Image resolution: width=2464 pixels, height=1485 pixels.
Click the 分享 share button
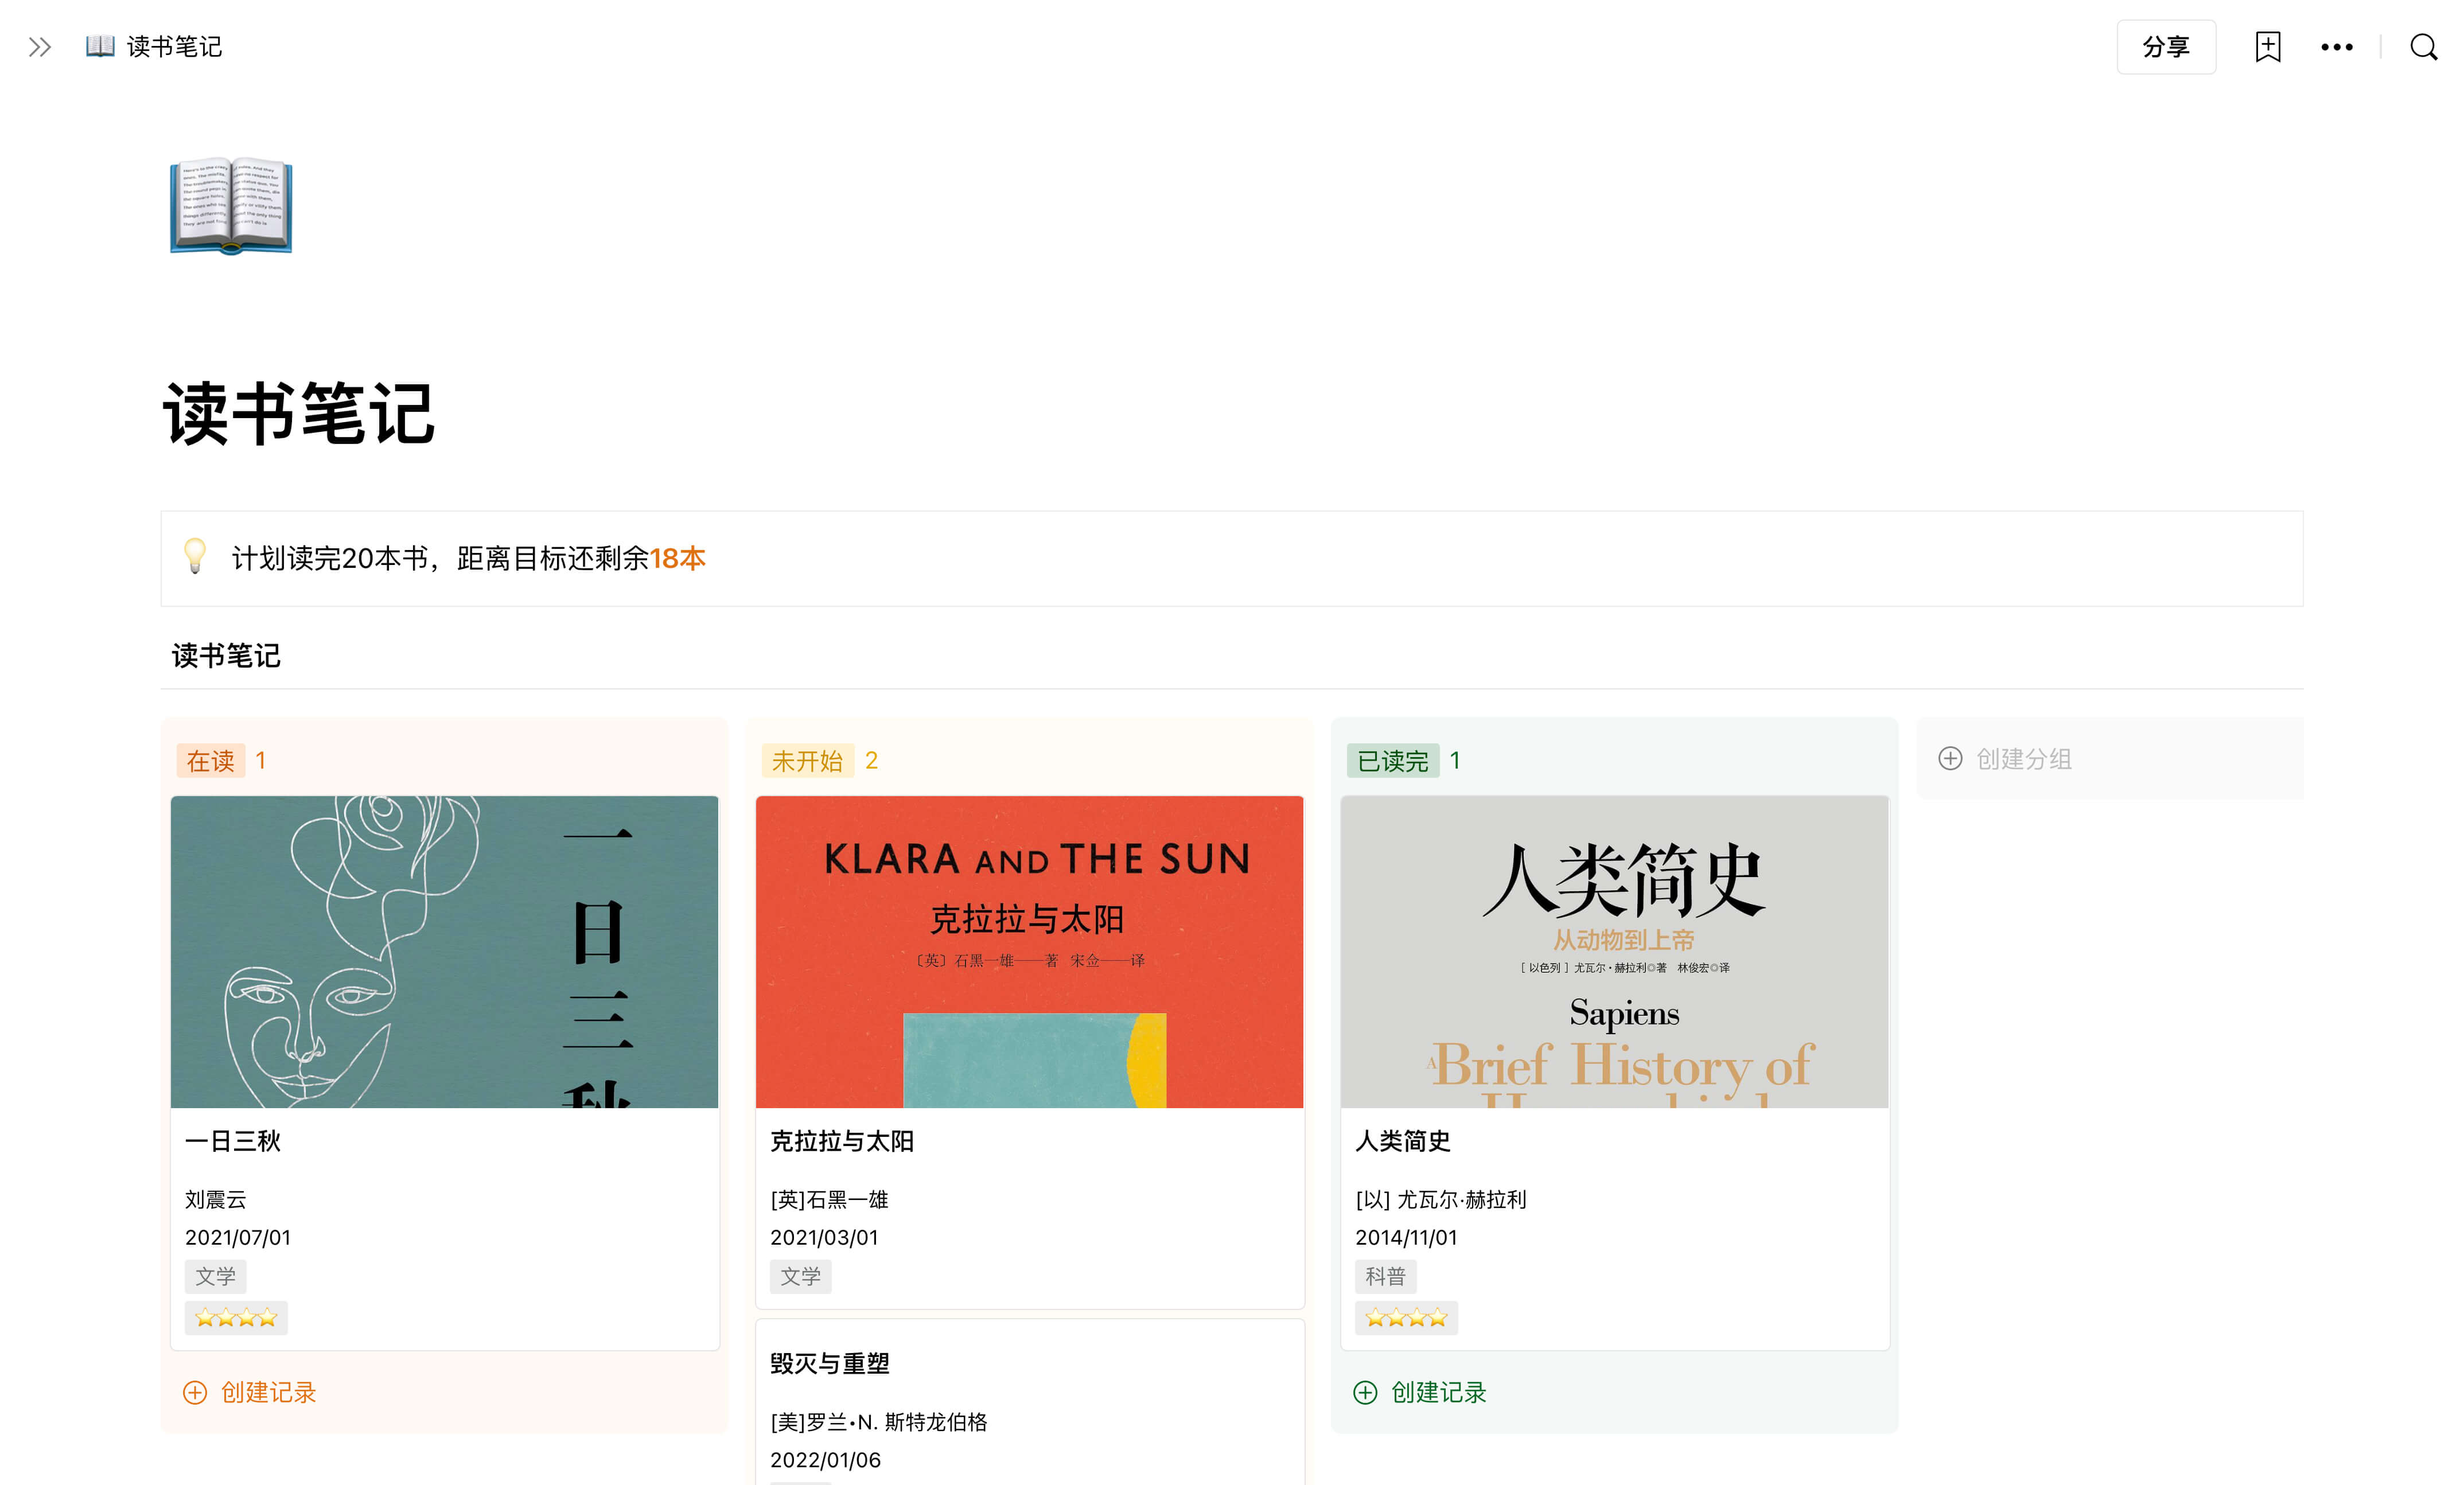[2165, 47]
